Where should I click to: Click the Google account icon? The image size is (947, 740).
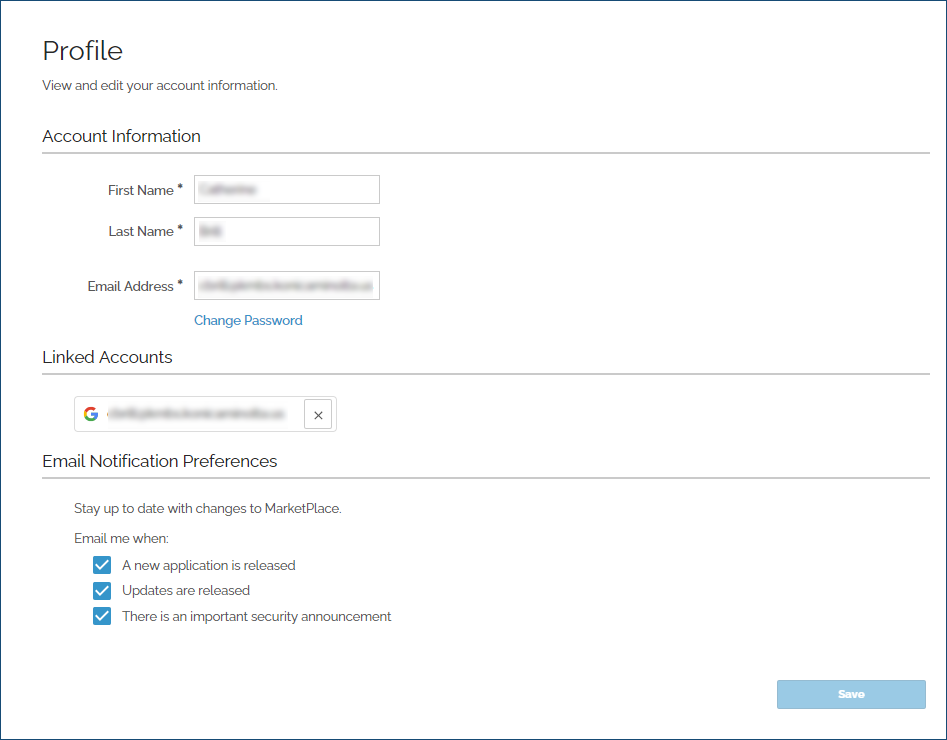[x=90, y=413]
